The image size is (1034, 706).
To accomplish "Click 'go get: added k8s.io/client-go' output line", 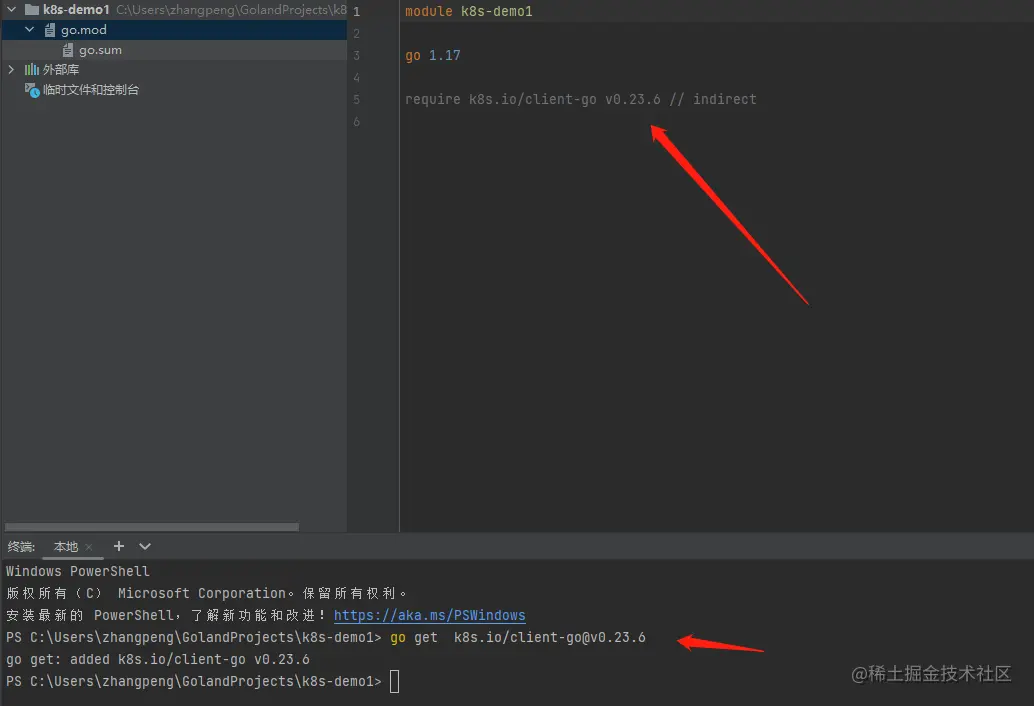I will (x=158, y=659).
